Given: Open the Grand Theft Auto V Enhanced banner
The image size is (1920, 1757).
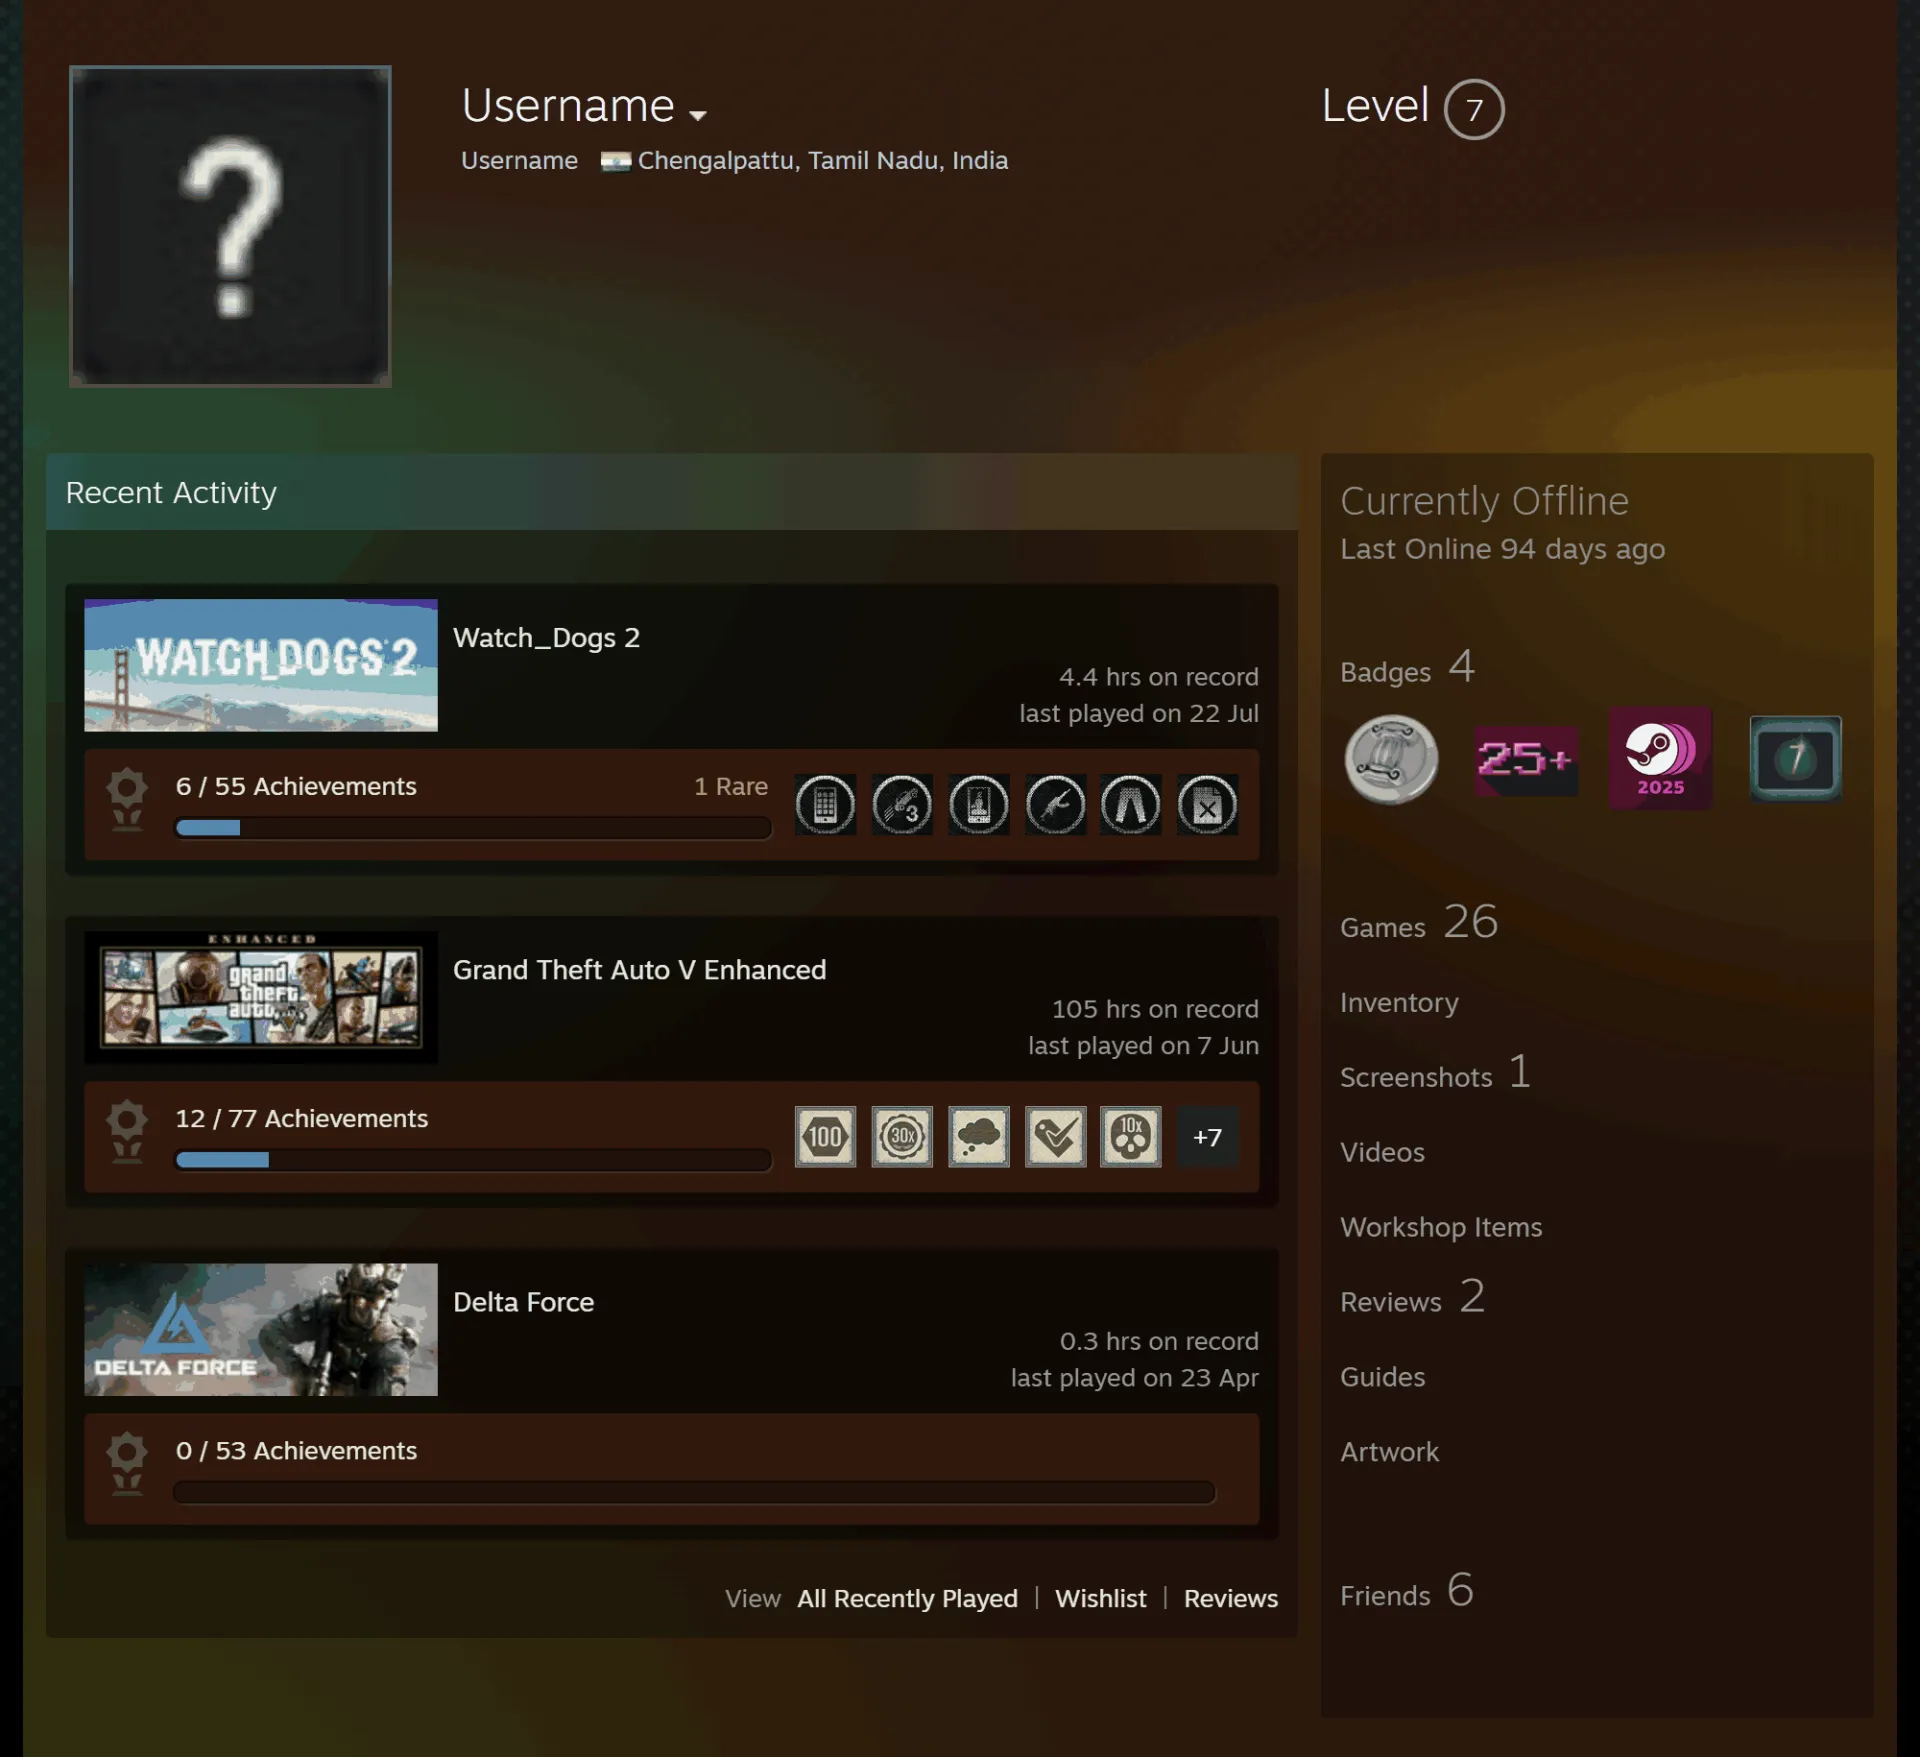Looking at the screenshot, I should (x=261, y=997).
